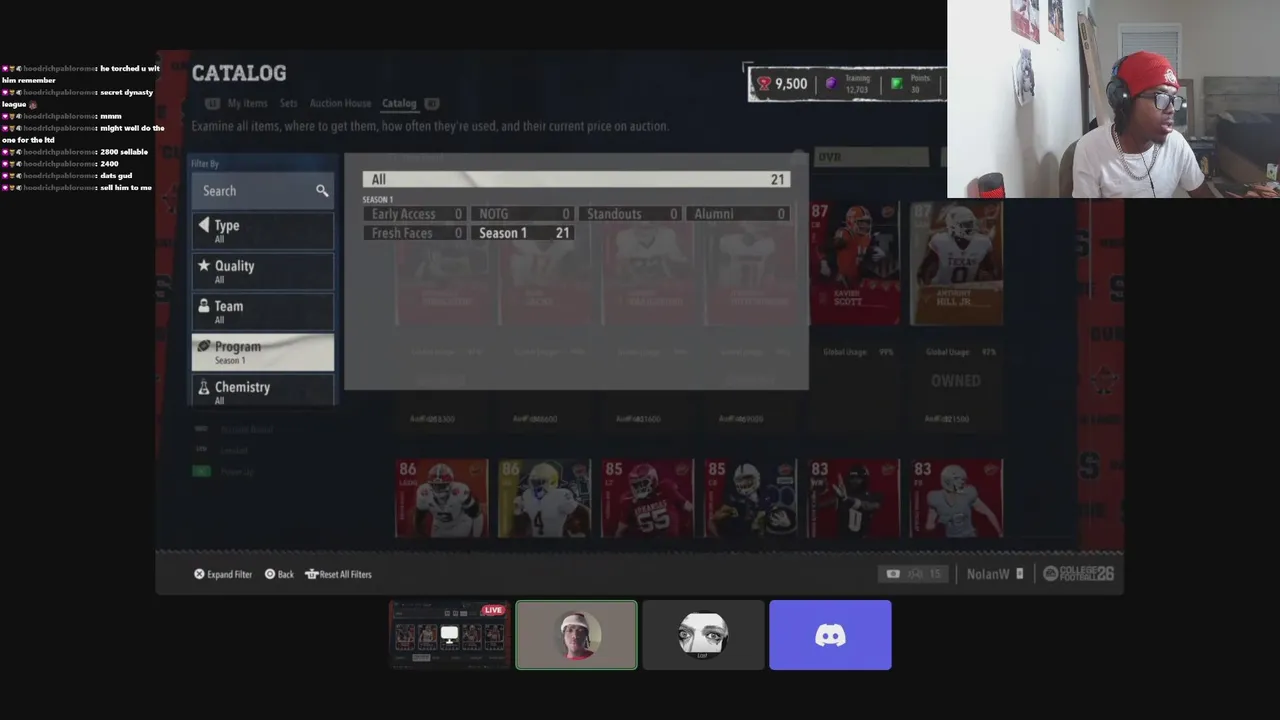Click the search magnifier icon
This screenshot has width=1280, height=720.
[322, 191]
